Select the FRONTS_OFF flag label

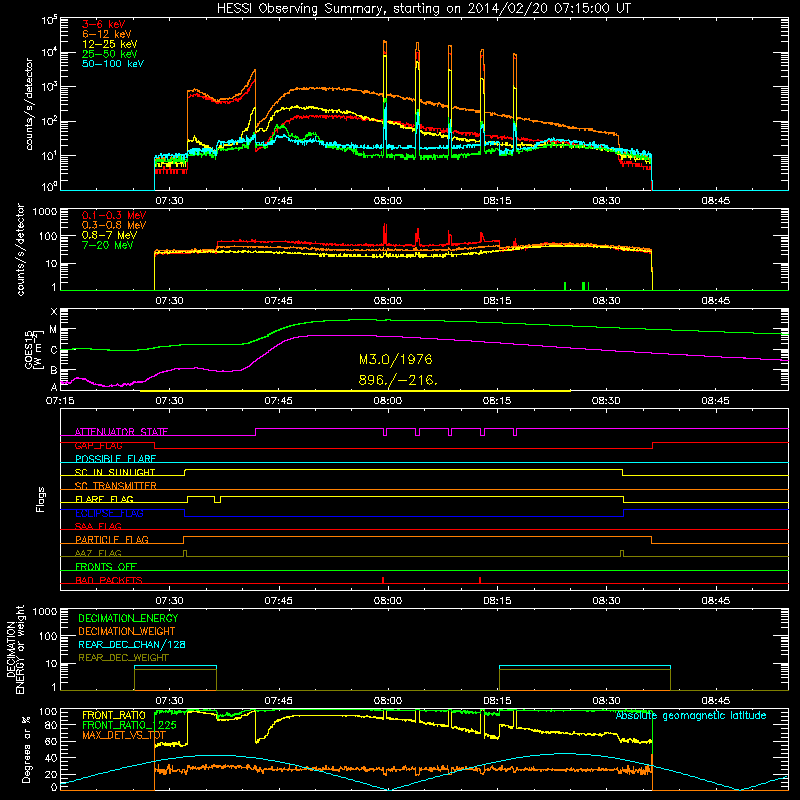pos(106,566)
